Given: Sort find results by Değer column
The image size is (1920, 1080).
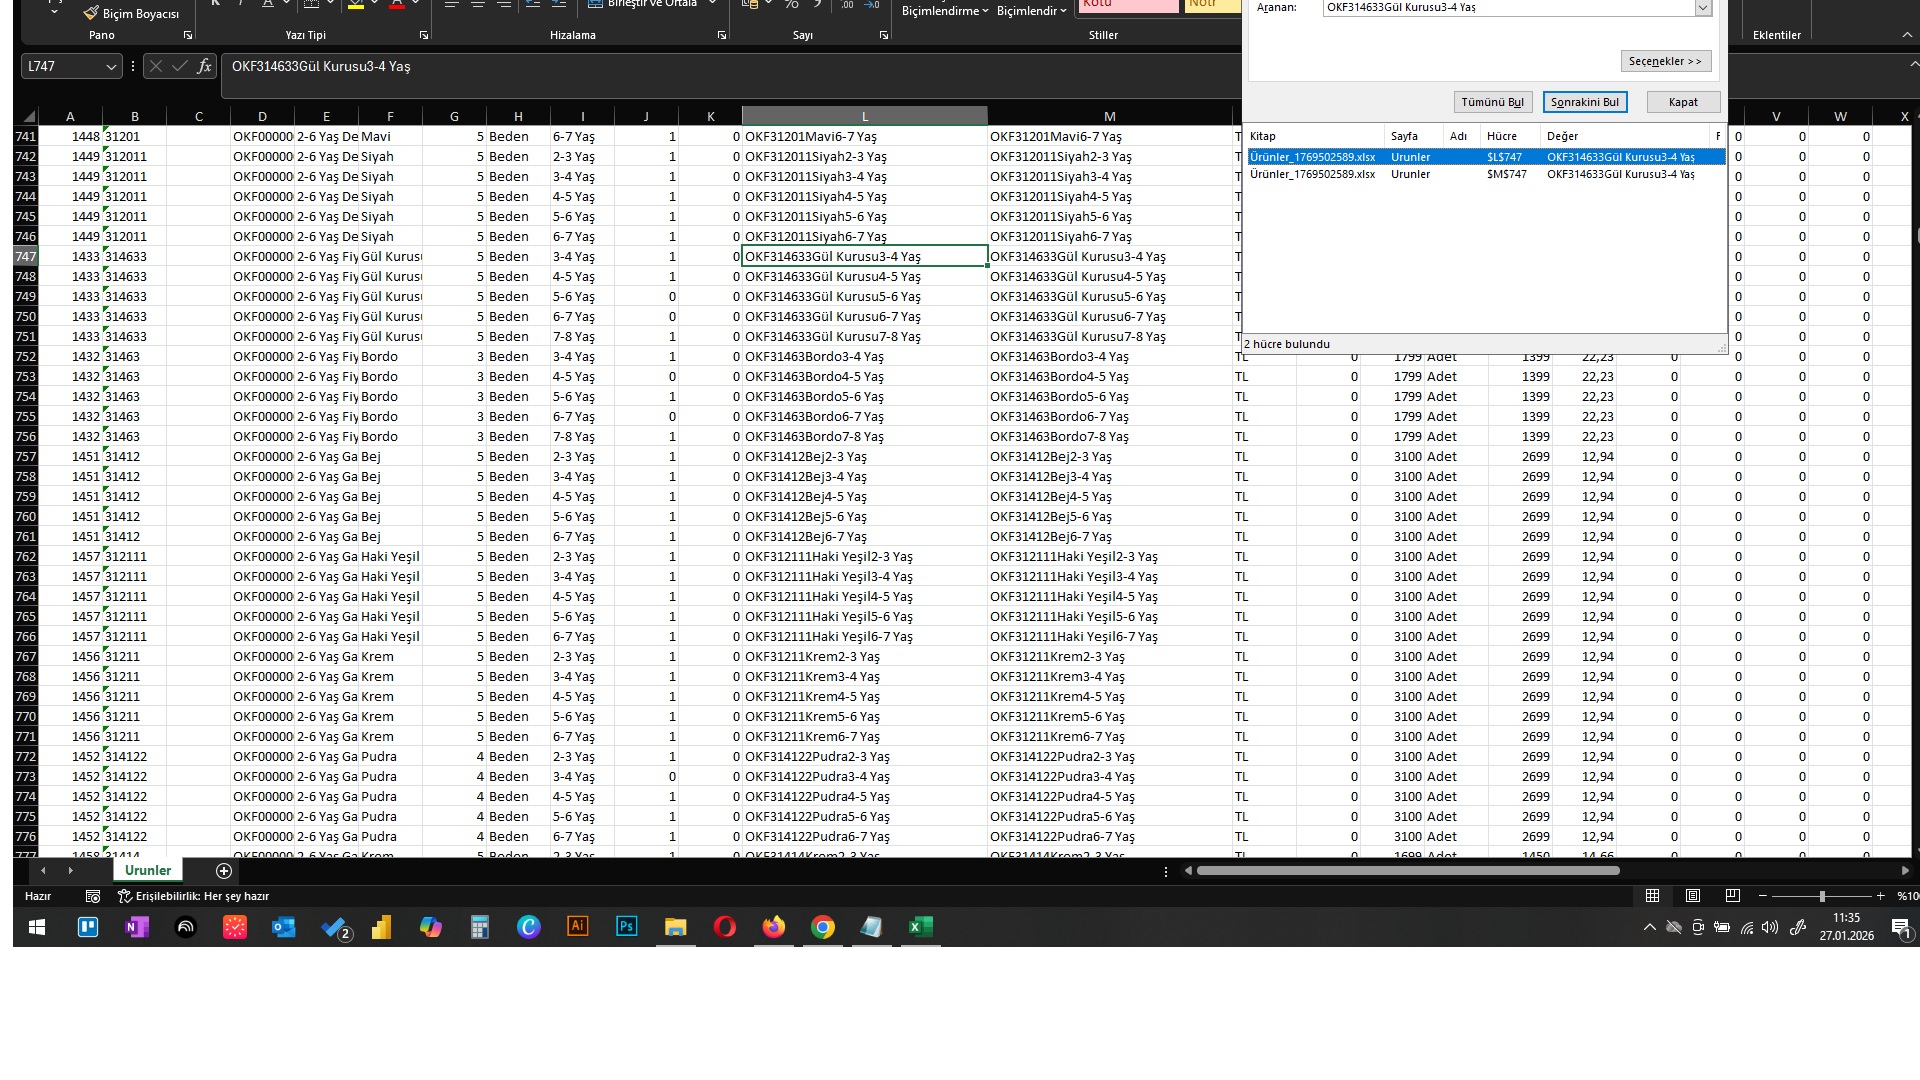Looking at the screenshot, I should (x=1626, y=136).
